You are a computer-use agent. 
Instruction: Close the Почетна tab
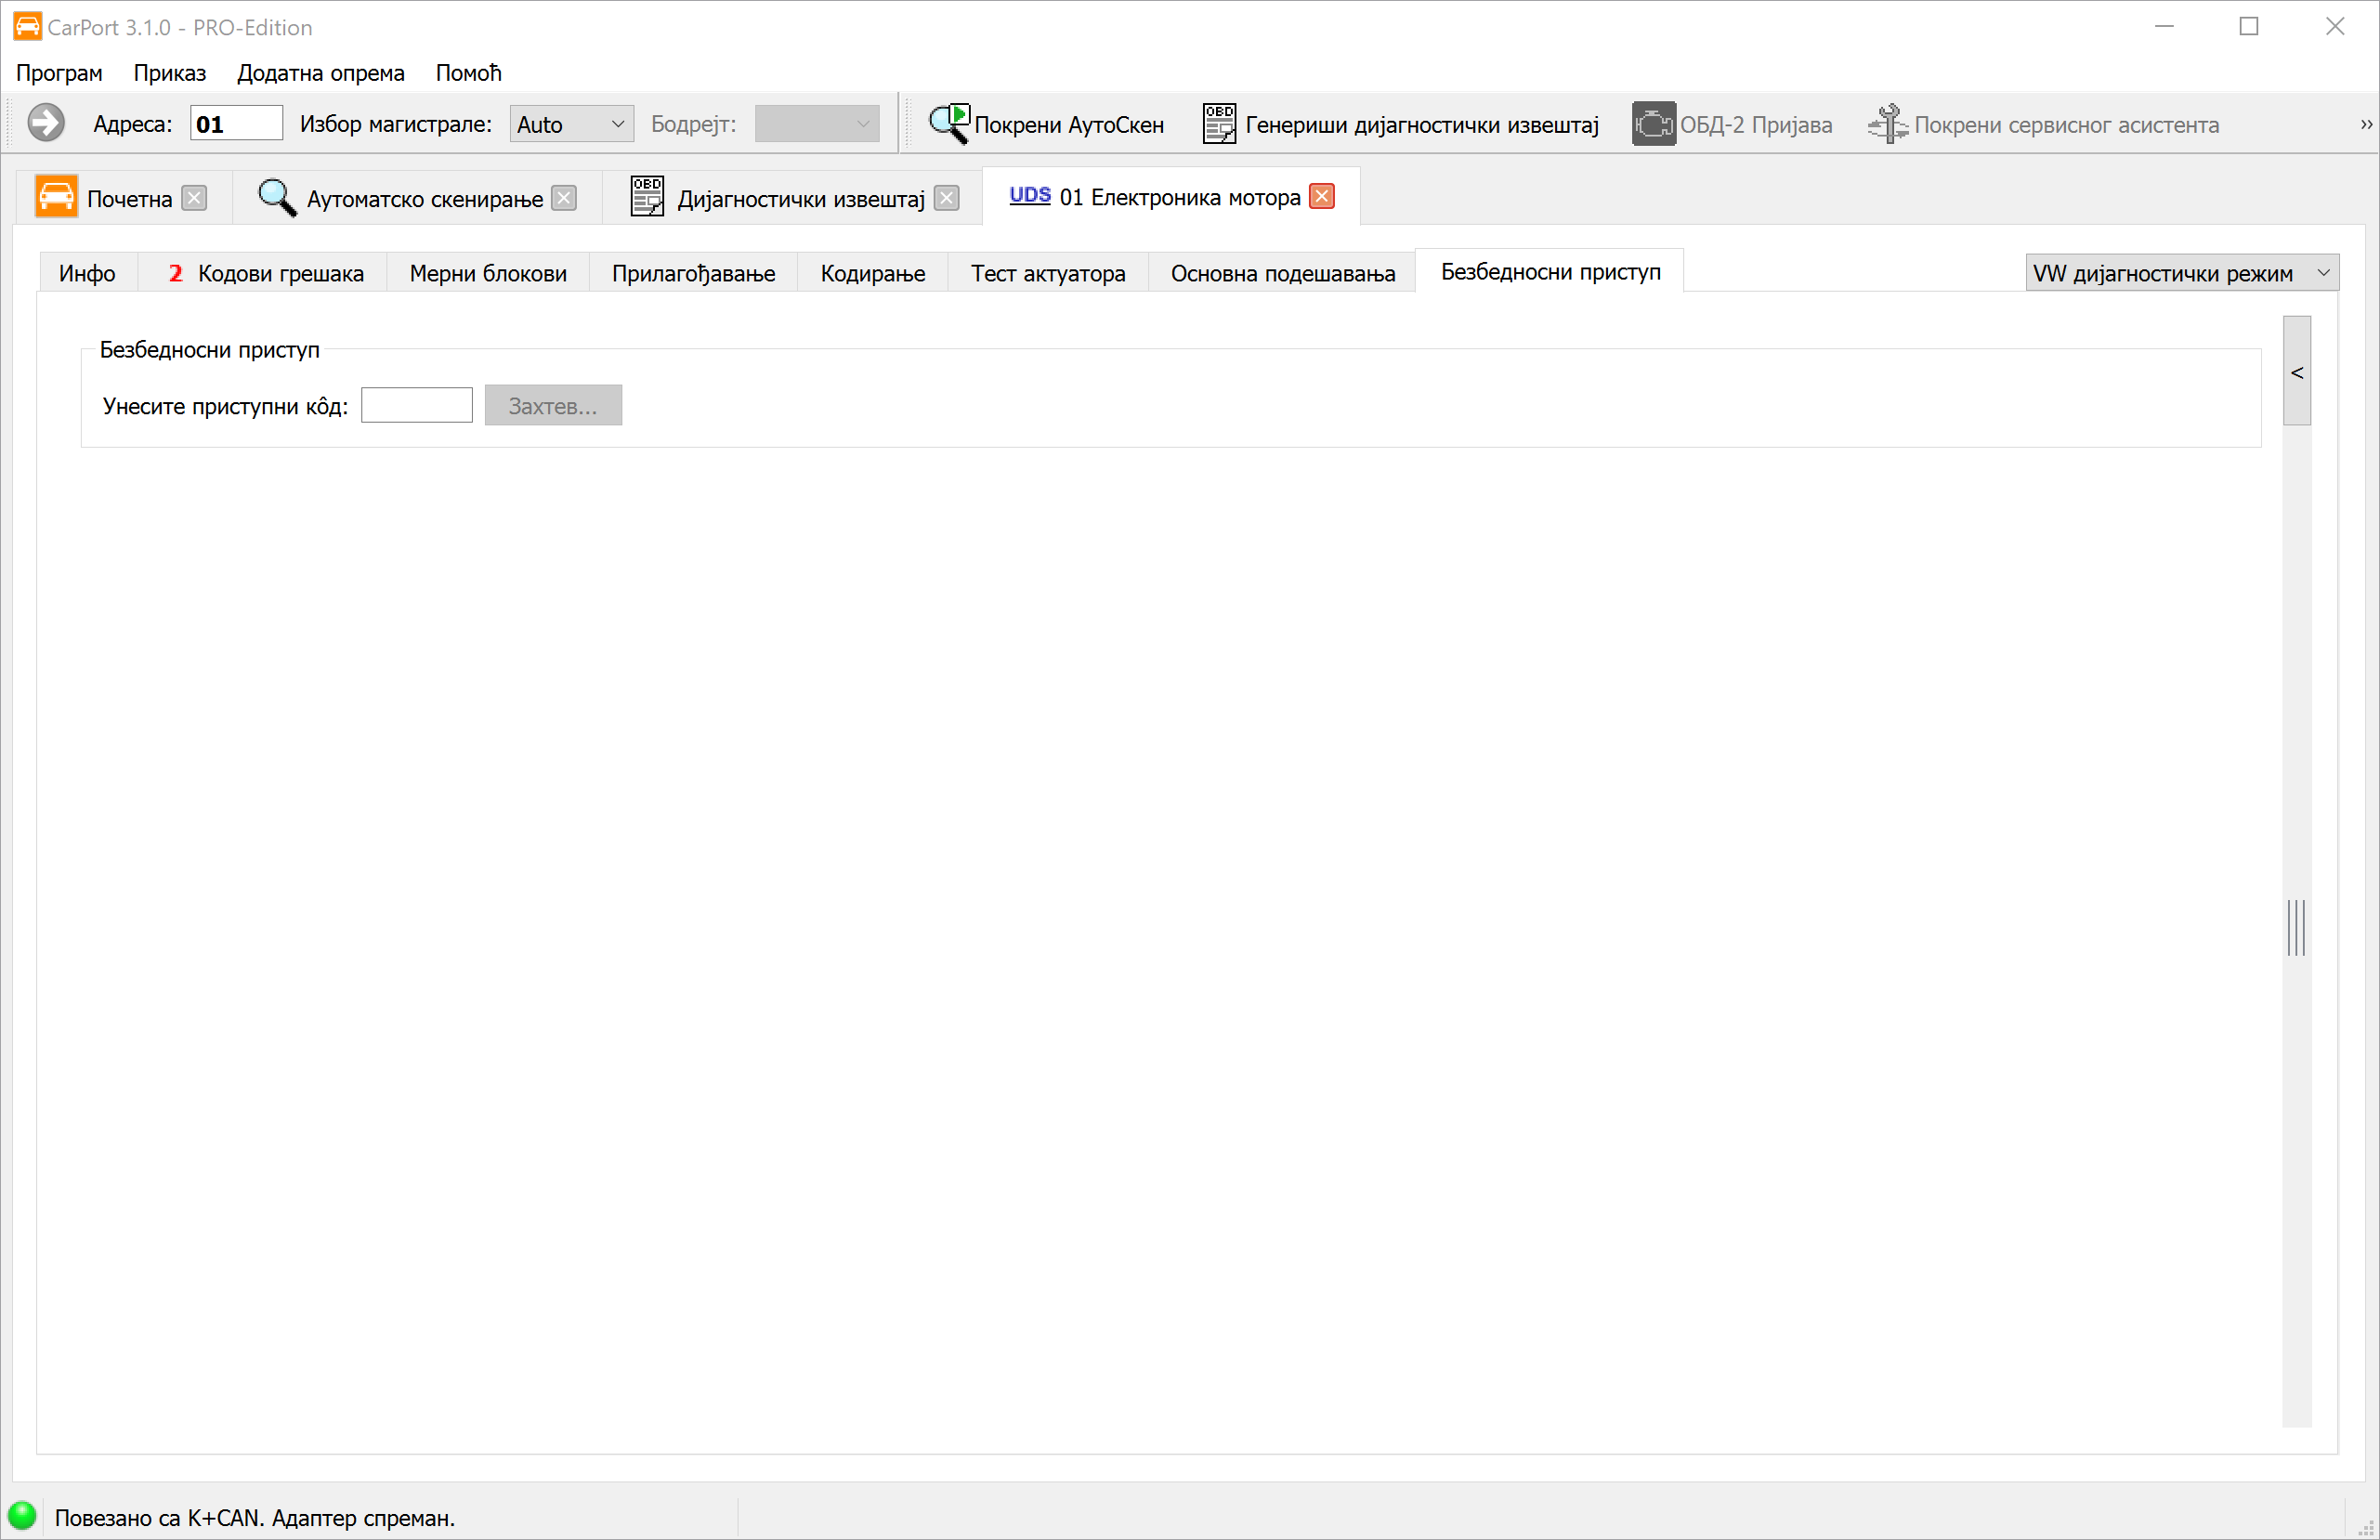(x=195, y=198)
